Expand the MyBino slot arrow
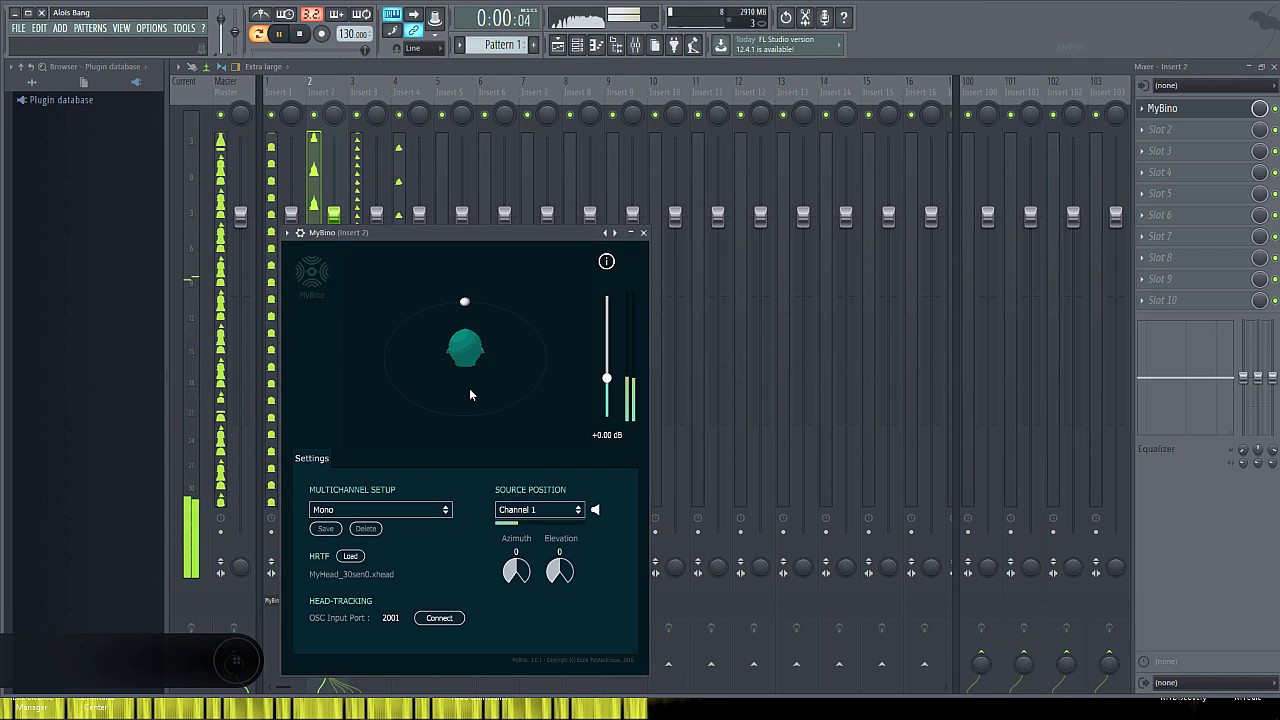The height and width of the screenshot is (720, 1280). point(1142,108)
